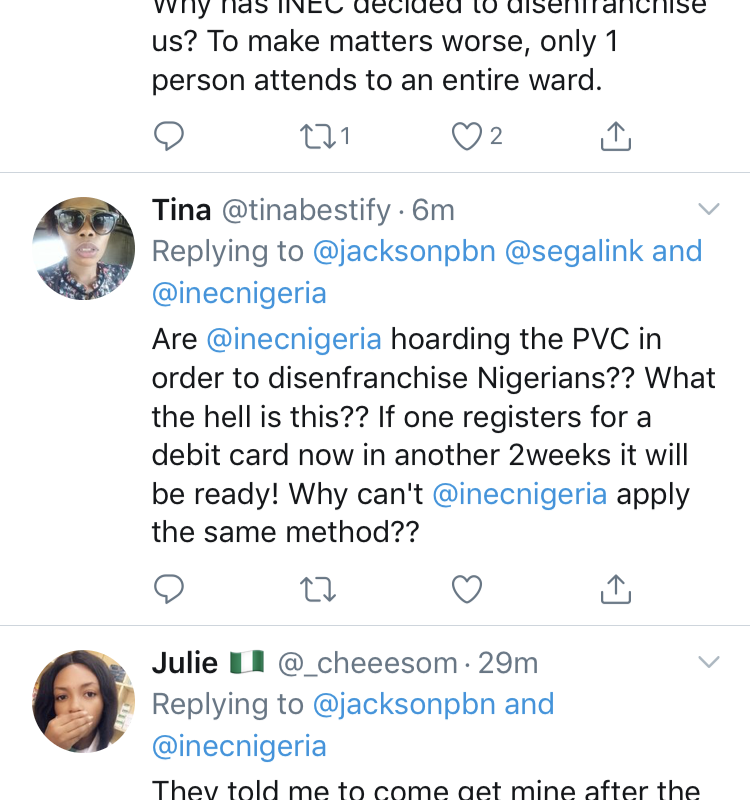Screen dimensions: 750x800
Task: Reply to the top tweet about INEC
Action: click(169, 136)
